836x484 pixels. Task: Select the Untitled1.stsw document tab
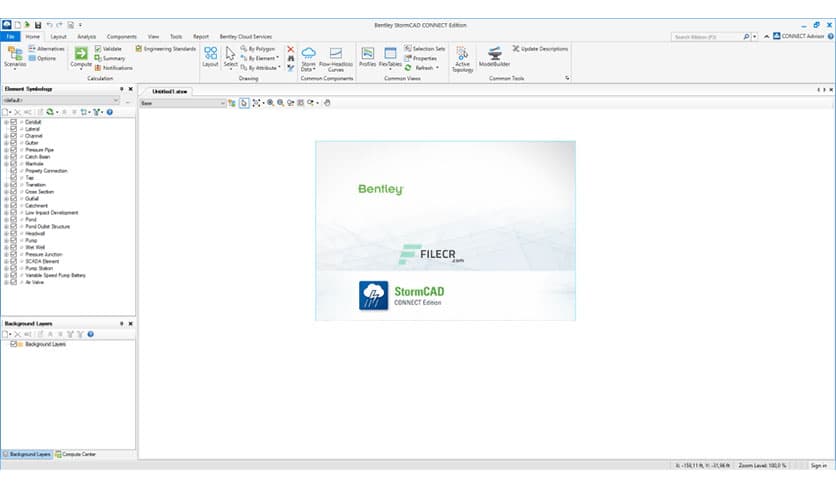[x=170, y=92]
